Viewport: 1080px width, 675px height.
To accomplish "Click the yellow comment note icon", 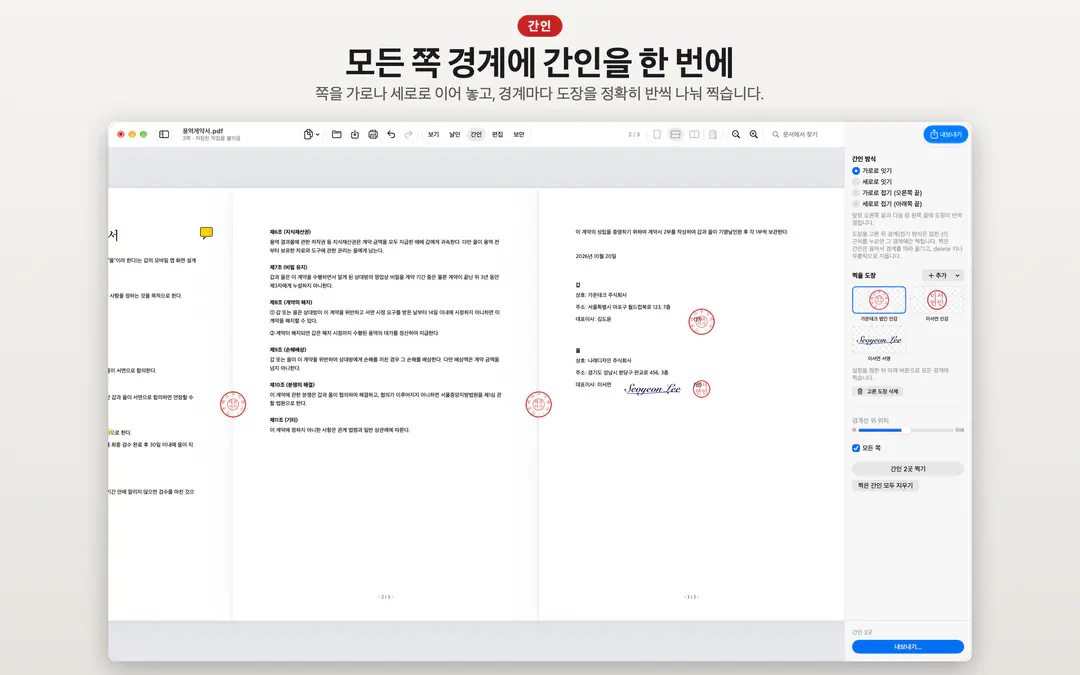I will click(x=206, y=233).
